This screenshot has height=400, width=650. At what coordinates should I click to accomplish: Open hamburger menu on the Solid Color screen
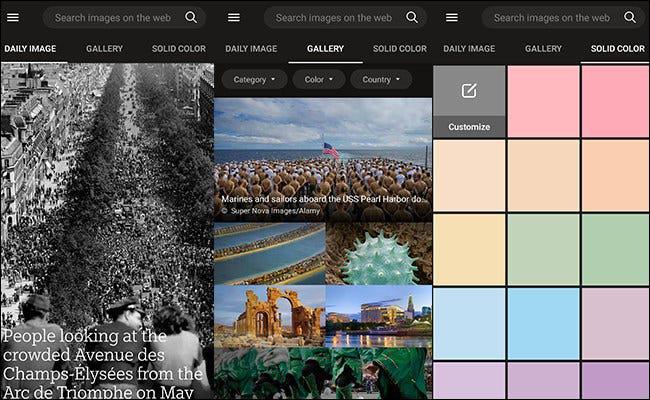coord(452,17)
